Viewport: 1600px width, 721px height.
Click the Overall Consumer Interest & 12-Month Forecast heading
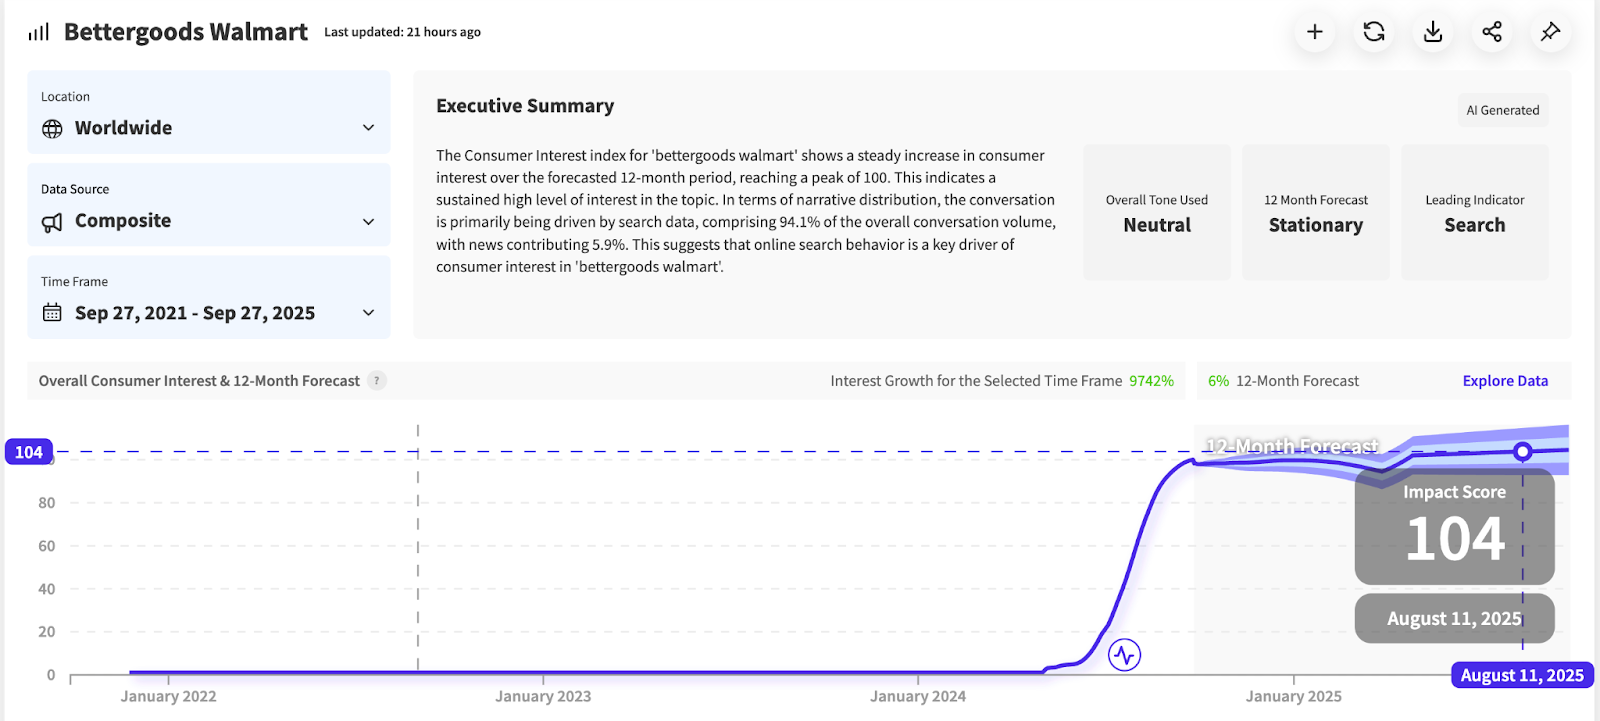tap(199, 381)
